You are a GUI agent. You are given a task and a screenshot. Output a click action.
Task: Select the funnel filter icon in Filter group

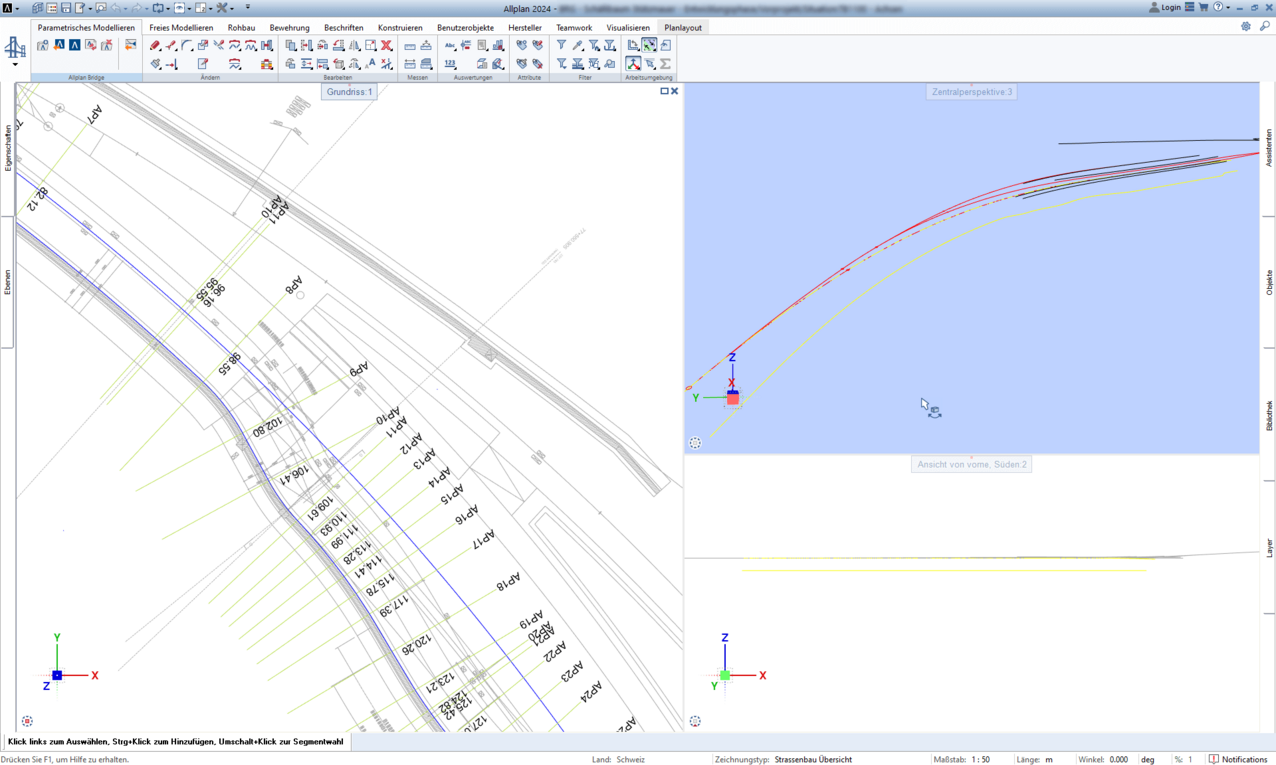click(x=561, y=46)
